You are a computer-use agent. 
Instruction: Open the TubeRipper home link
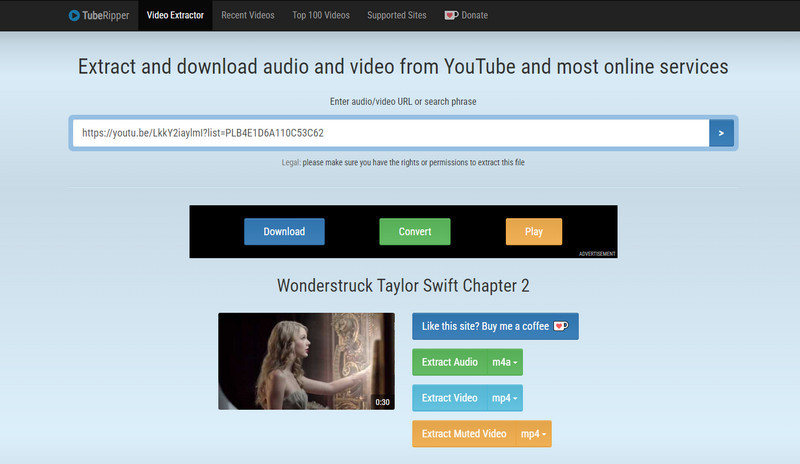[99, 15]
